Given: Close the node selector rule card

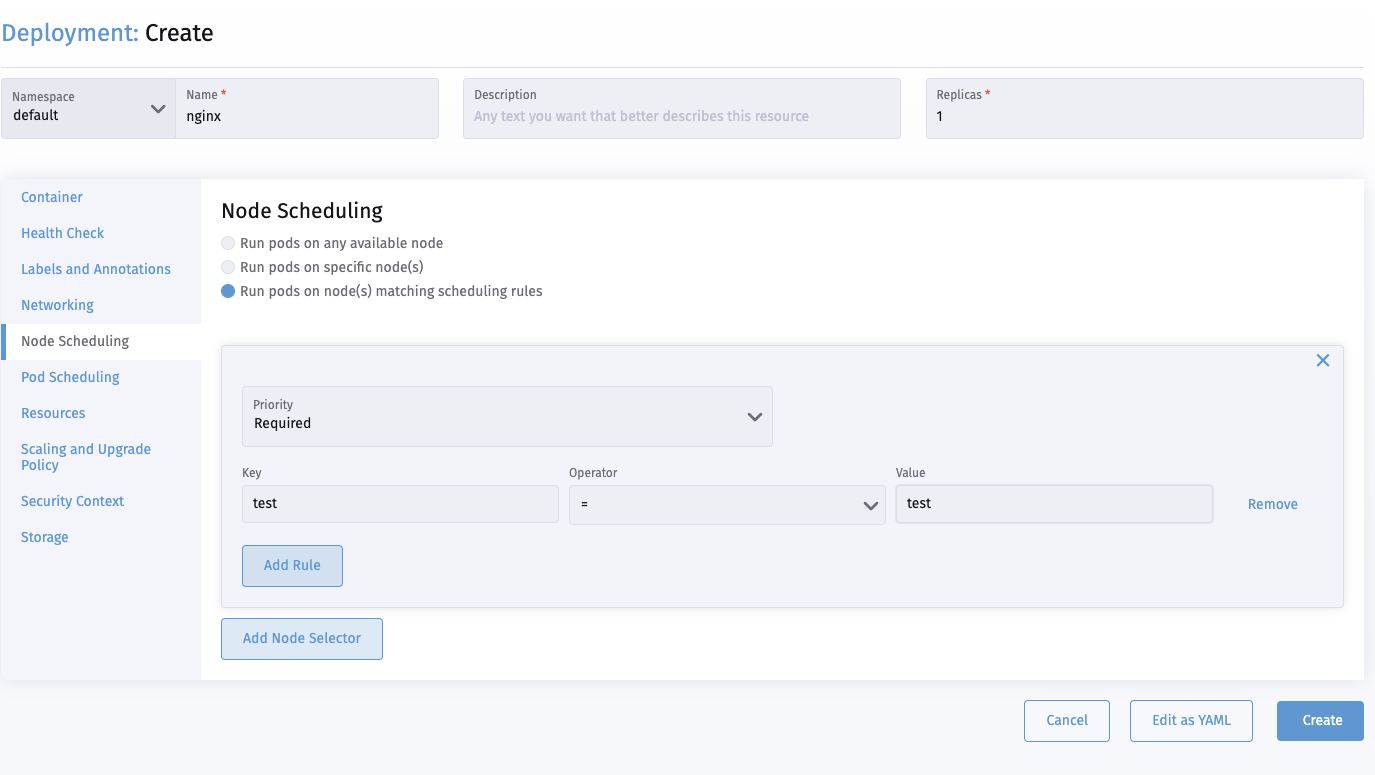Looking at the screenshot, I should tap(1322, 360).
